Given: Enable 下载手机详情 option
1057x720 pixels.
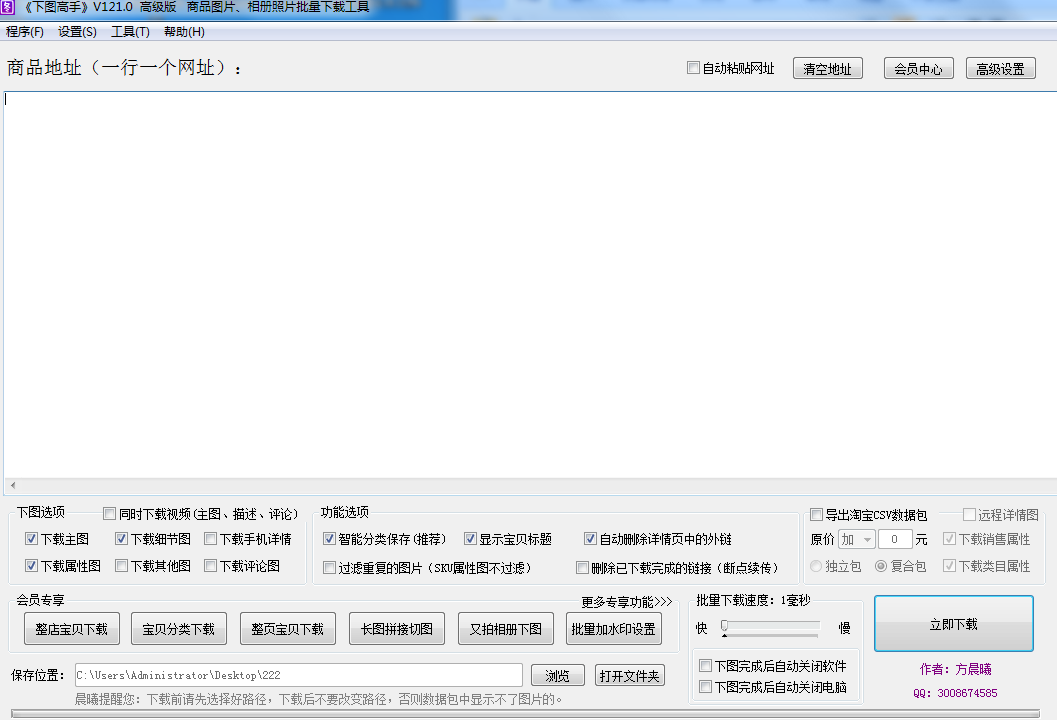Looking at the screenshot, I should [x=210, y=538].
